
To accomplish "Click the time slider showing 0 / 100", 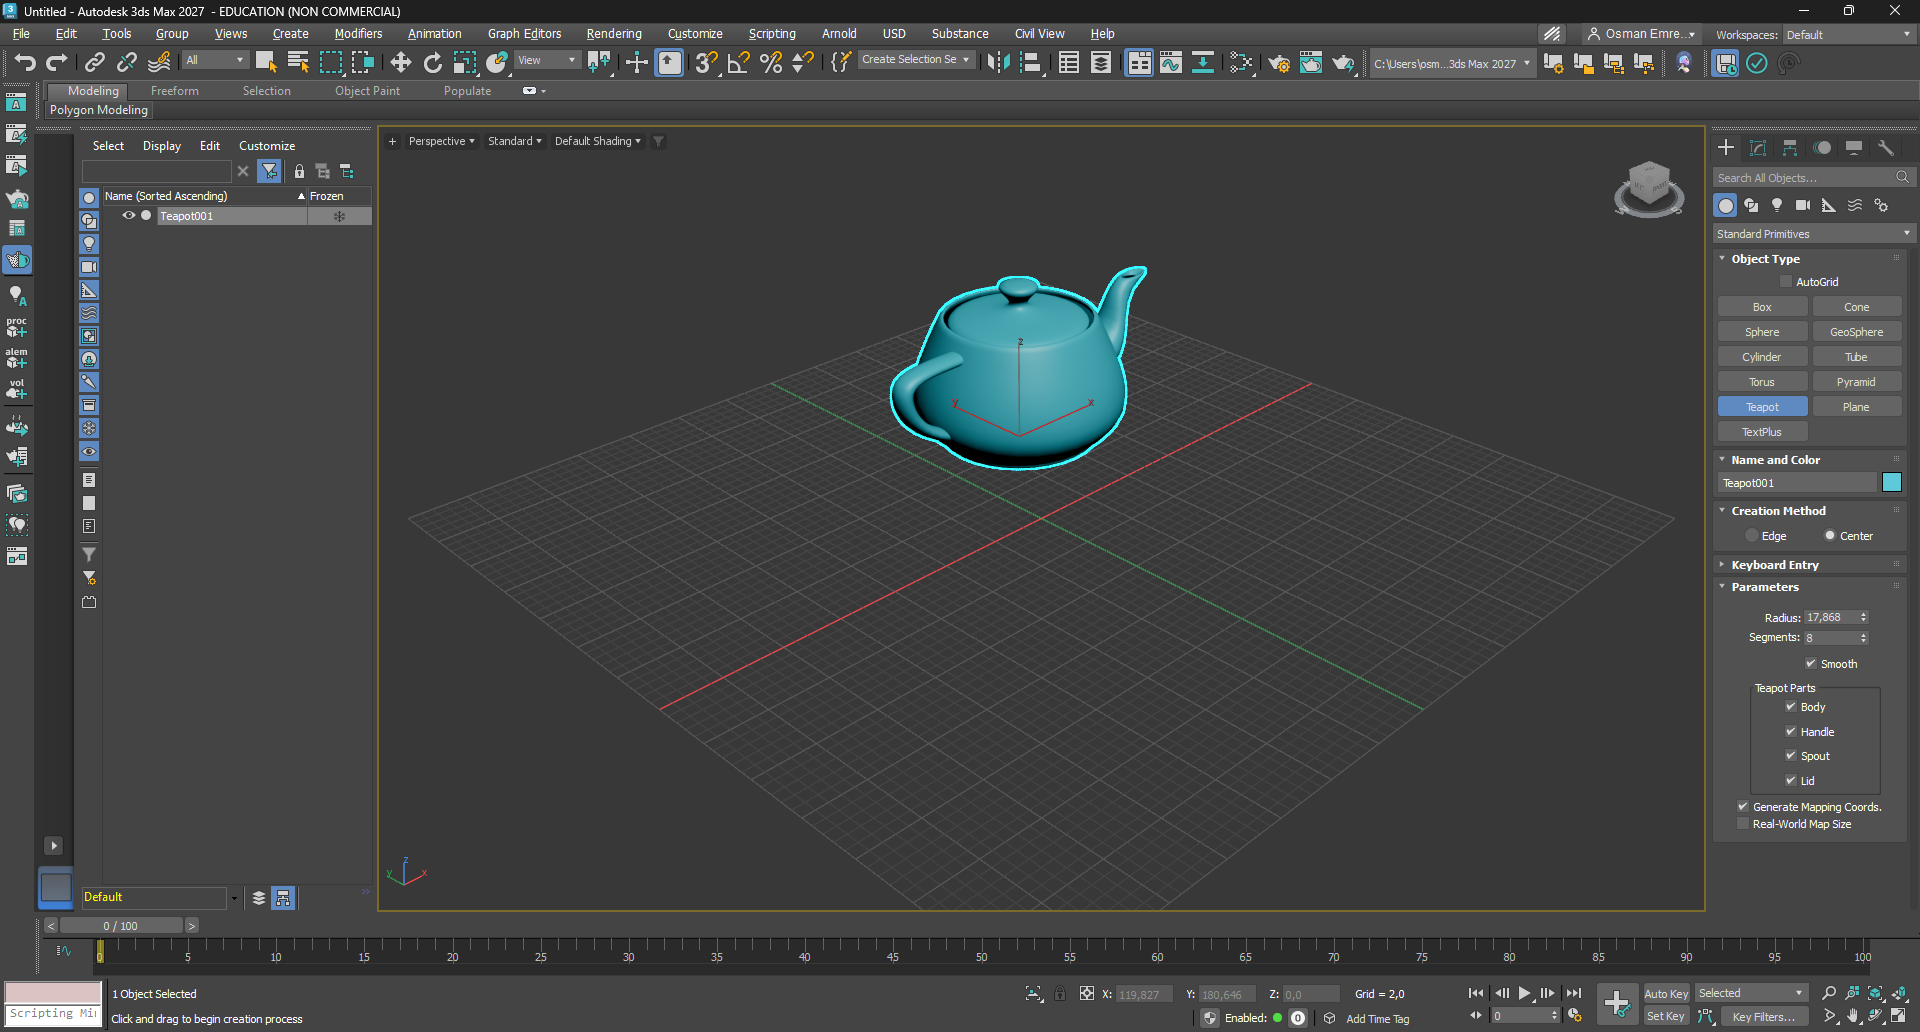I will [121, 926].
